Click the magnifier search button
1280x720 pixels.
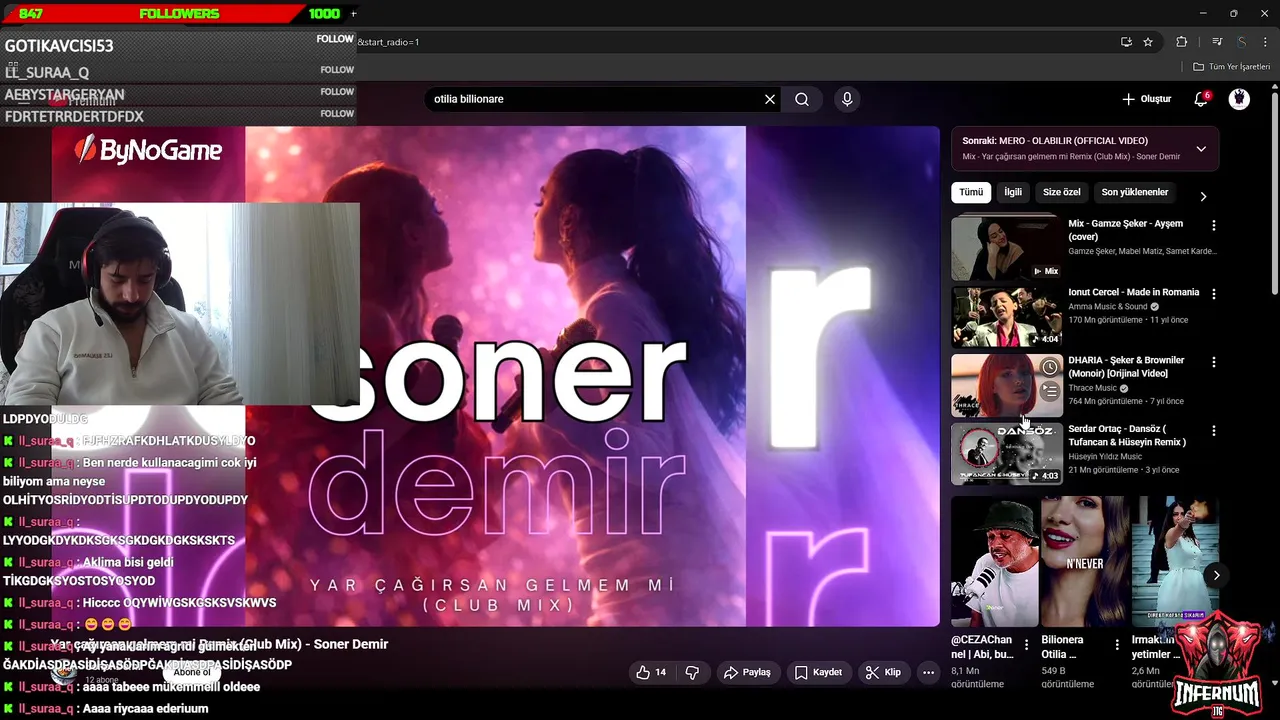(802, 99)
